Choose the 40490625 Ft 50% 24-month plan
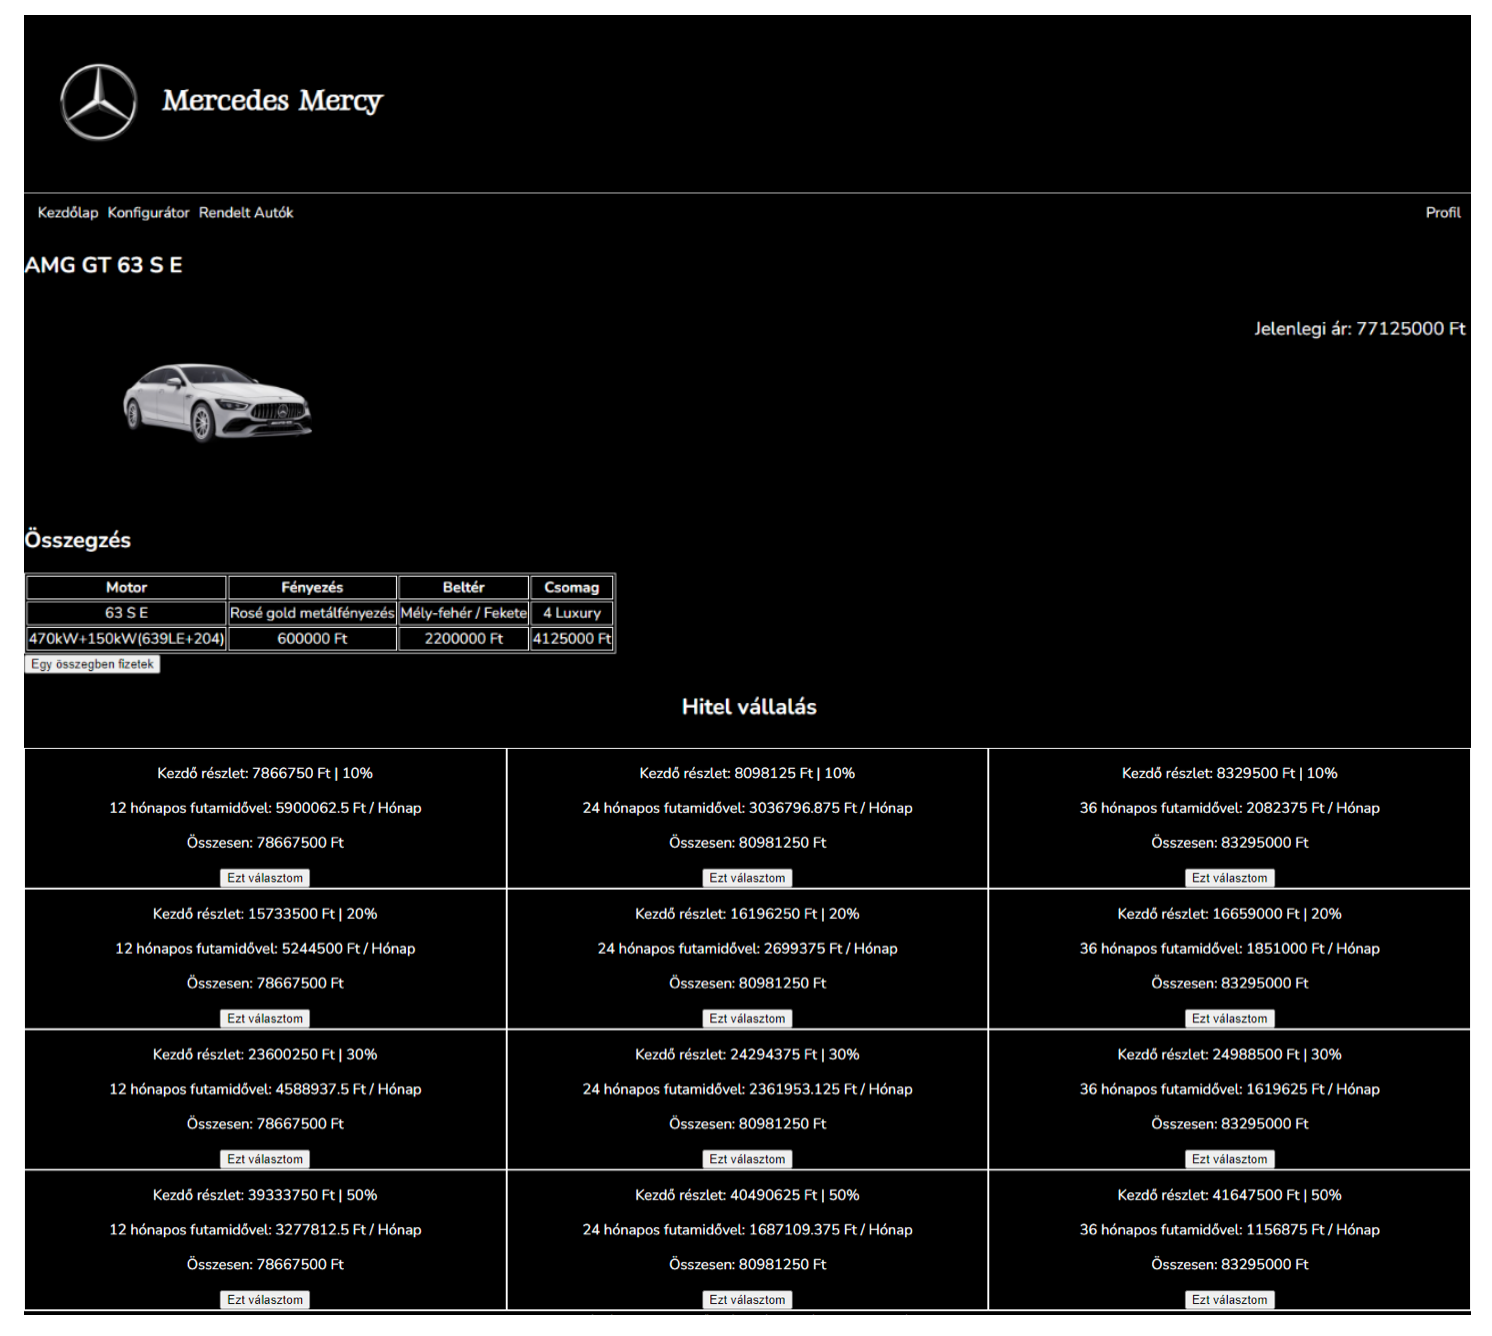The image size is (1492, 1336). (x=747, y=1300)
